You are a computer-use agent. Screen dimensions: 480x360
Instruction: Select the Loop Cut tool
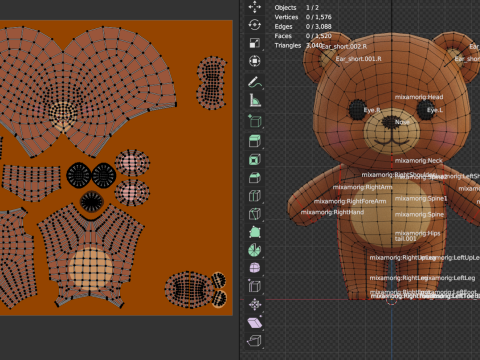[255, 195]
